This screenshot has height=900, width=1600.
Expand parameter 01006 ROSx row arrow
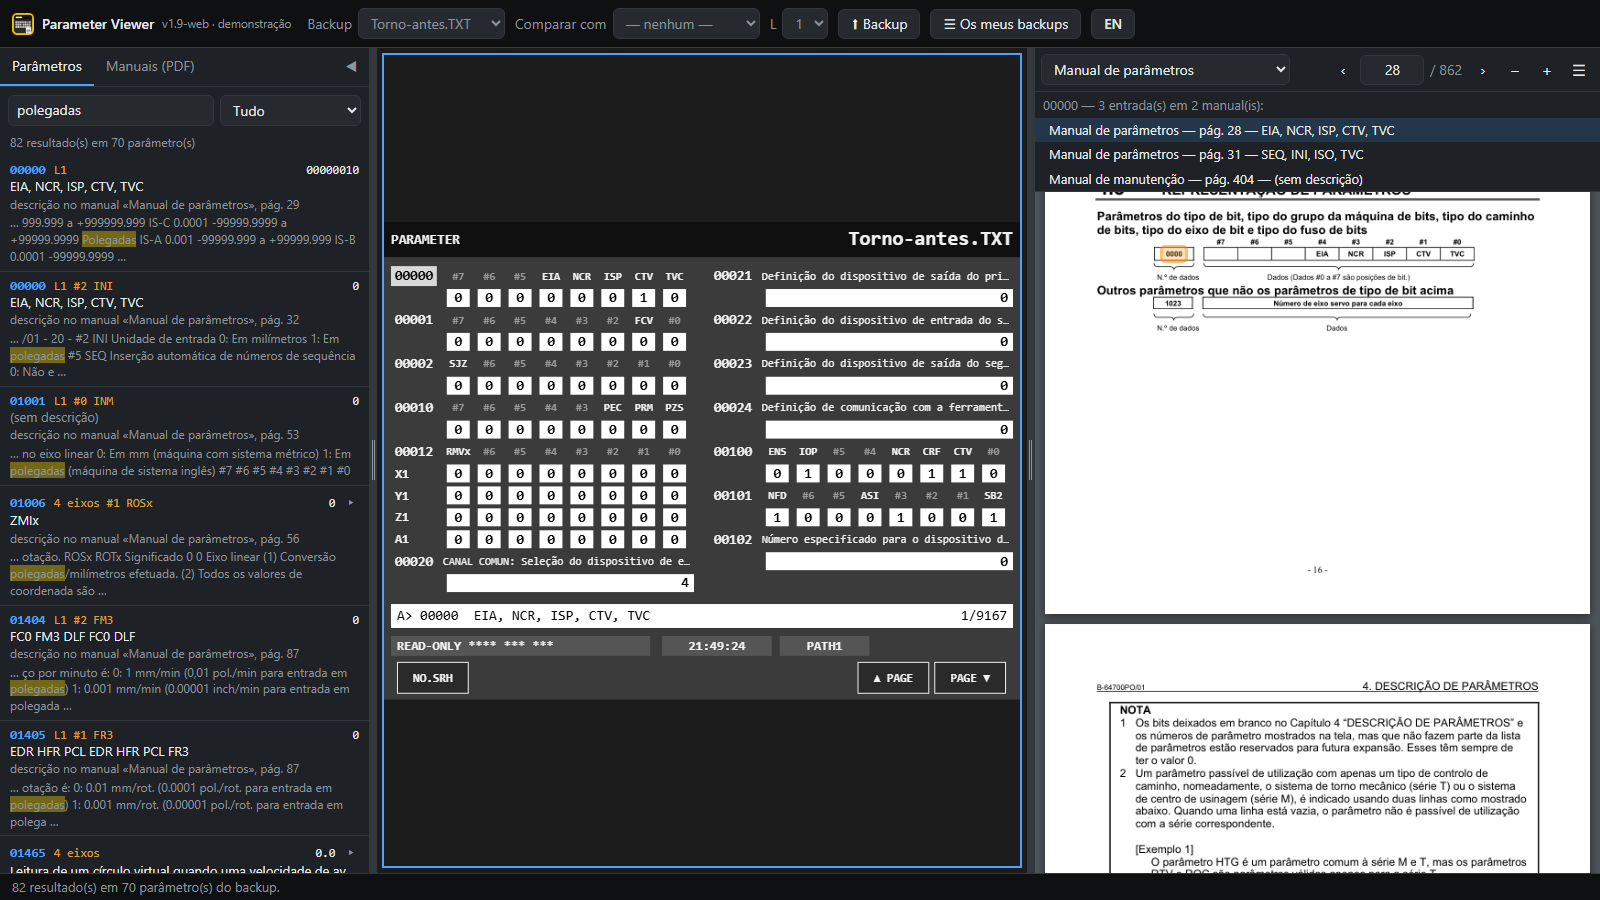pyautogui.click(x=351, y=503)
